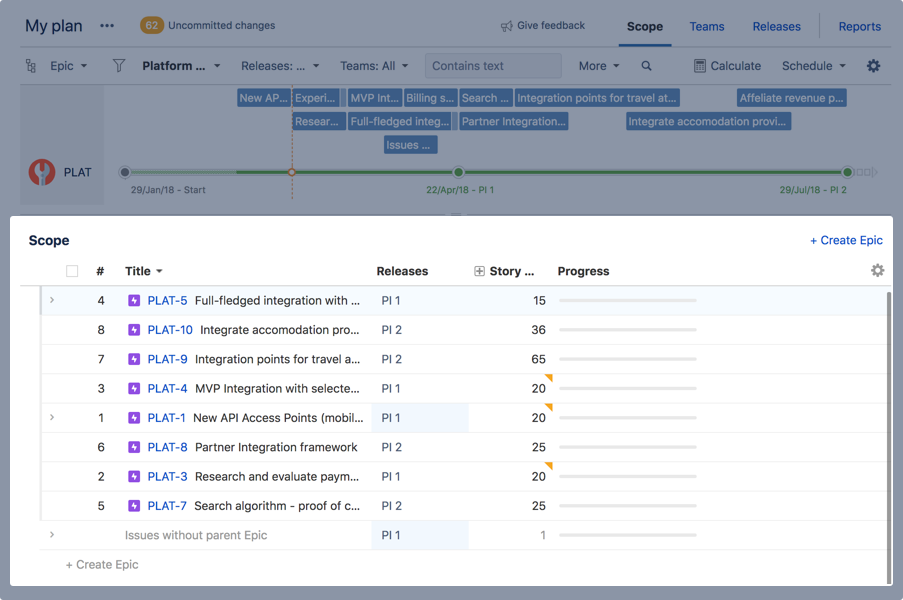Click the megaphone Give feedback icon
This screenshot has width=903, height=600.
coord(507,26)
